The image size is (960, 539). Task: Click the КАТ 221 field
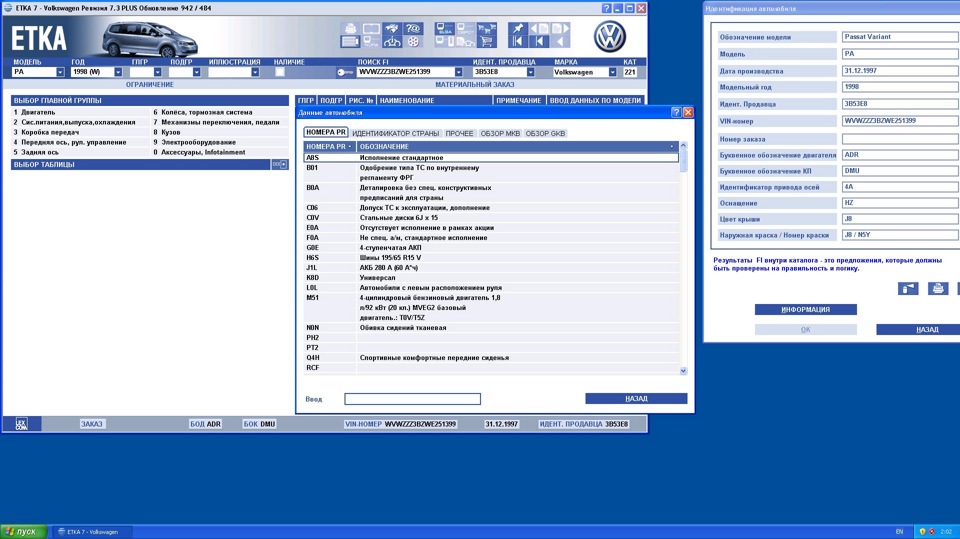(x=630, y=72)
